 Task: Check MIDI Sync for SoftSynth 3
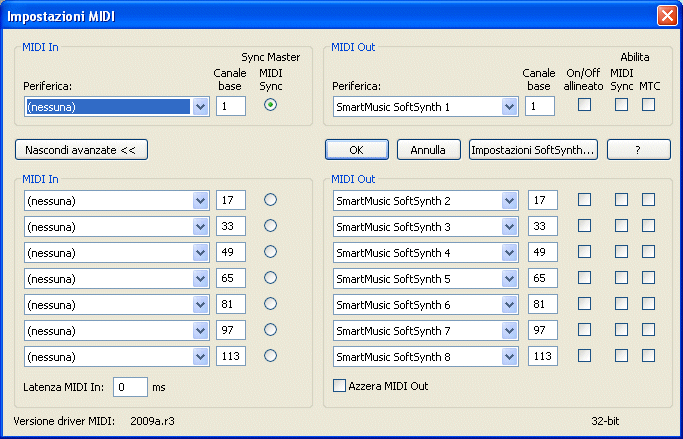[x=621, y=226]
